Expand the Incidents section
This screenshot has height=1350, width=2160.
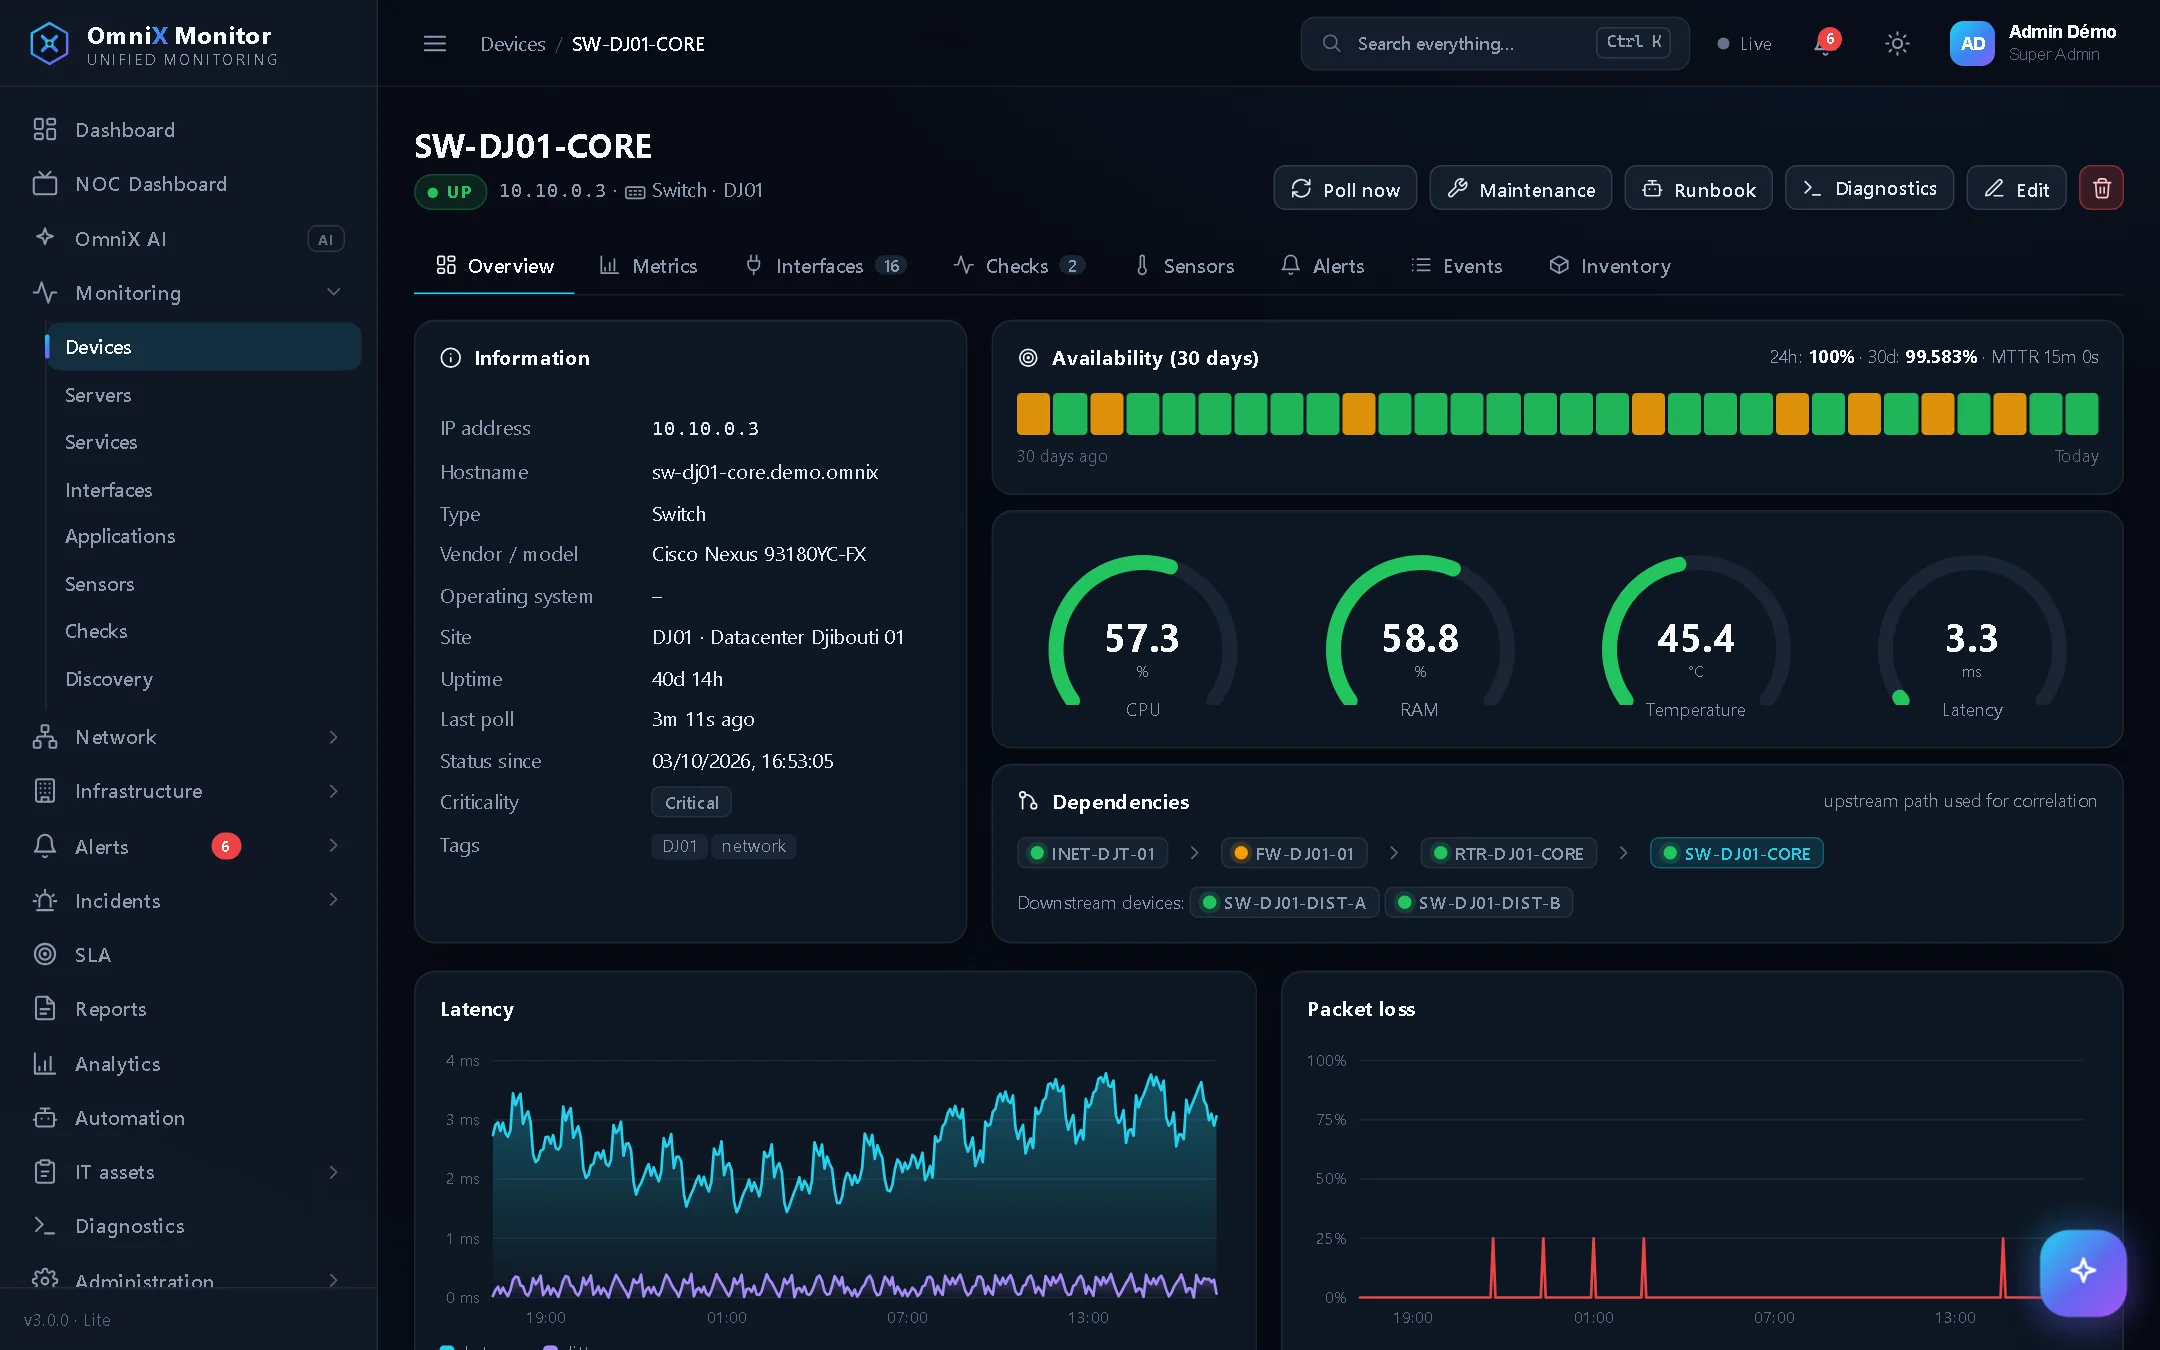pos(188,900)
